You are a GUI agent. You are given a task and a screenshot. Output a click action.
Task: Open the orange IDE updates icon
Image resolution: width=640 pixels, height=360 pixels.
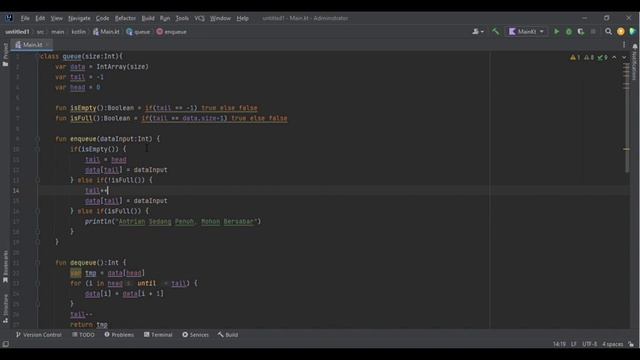[x=621, y=31]
